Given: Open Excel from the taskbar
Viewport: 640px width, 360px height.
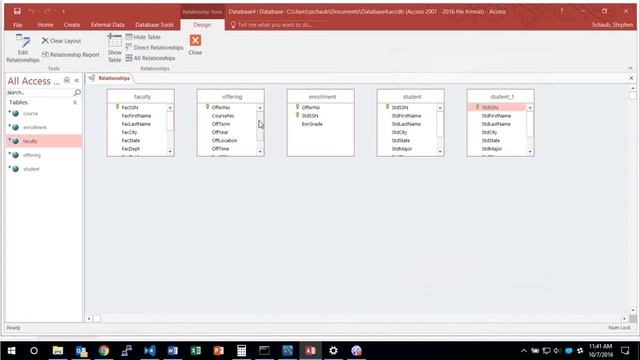Looking at the screenshot, I should click(196, 351).
